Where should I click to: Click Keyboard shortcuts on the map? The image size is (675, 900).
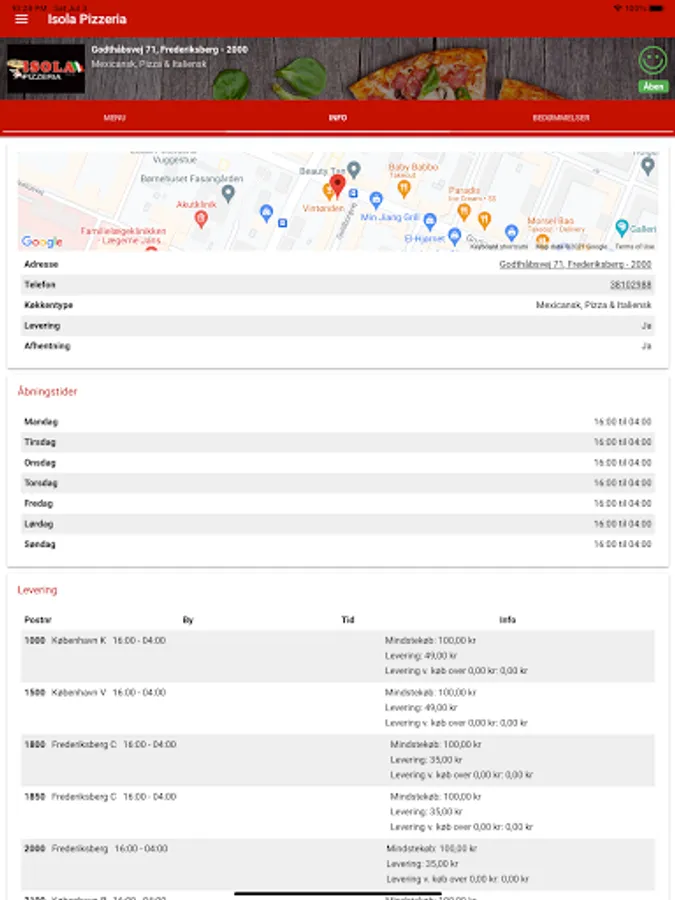(499, 246)
